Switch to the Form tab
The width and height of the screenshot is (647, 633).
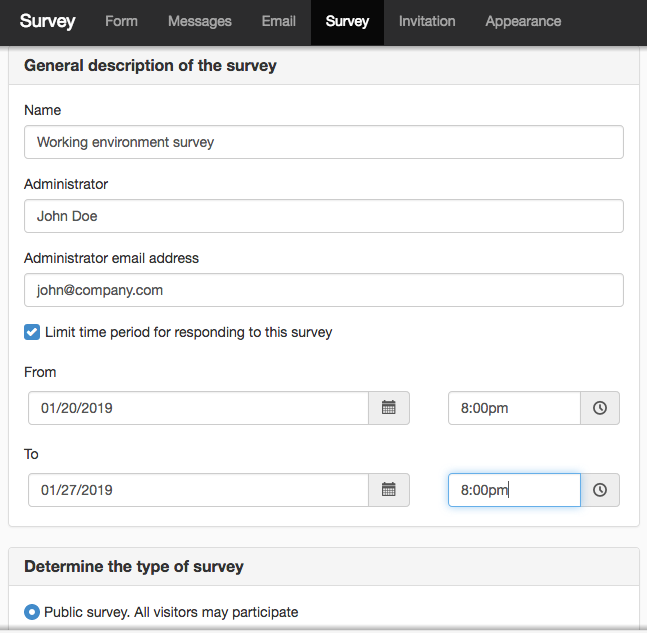pos(121,21)
